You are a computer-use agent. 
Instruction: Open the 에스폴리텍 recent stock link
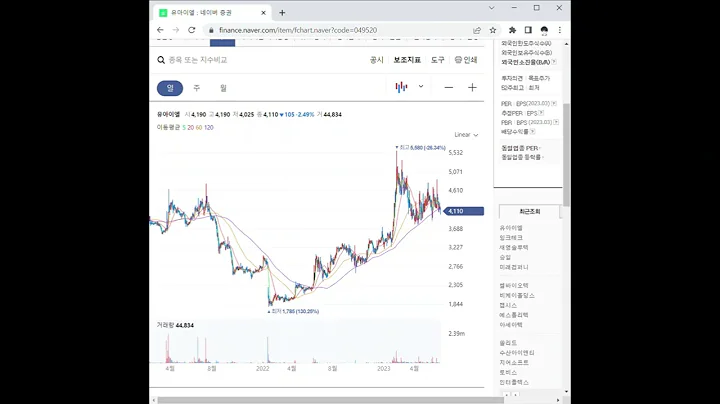pos(514,315)
